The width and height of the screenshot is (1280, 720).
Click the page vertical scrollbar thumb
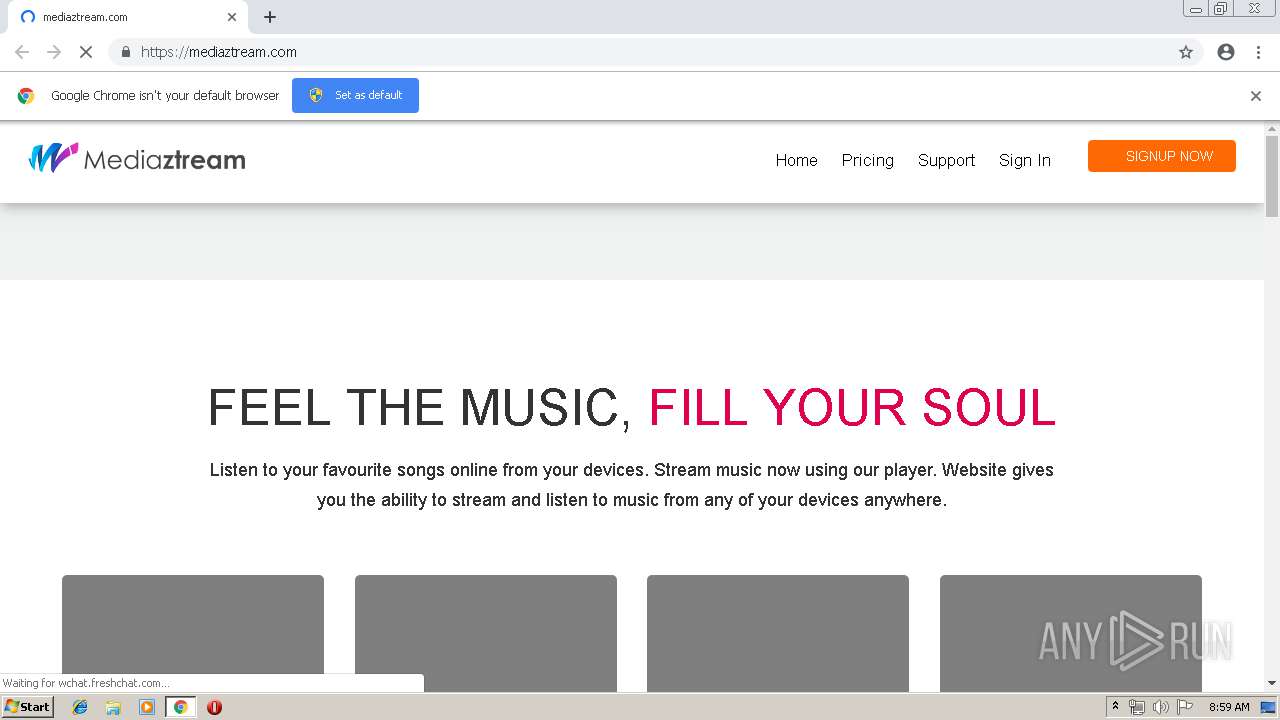tap(1272, 175)
